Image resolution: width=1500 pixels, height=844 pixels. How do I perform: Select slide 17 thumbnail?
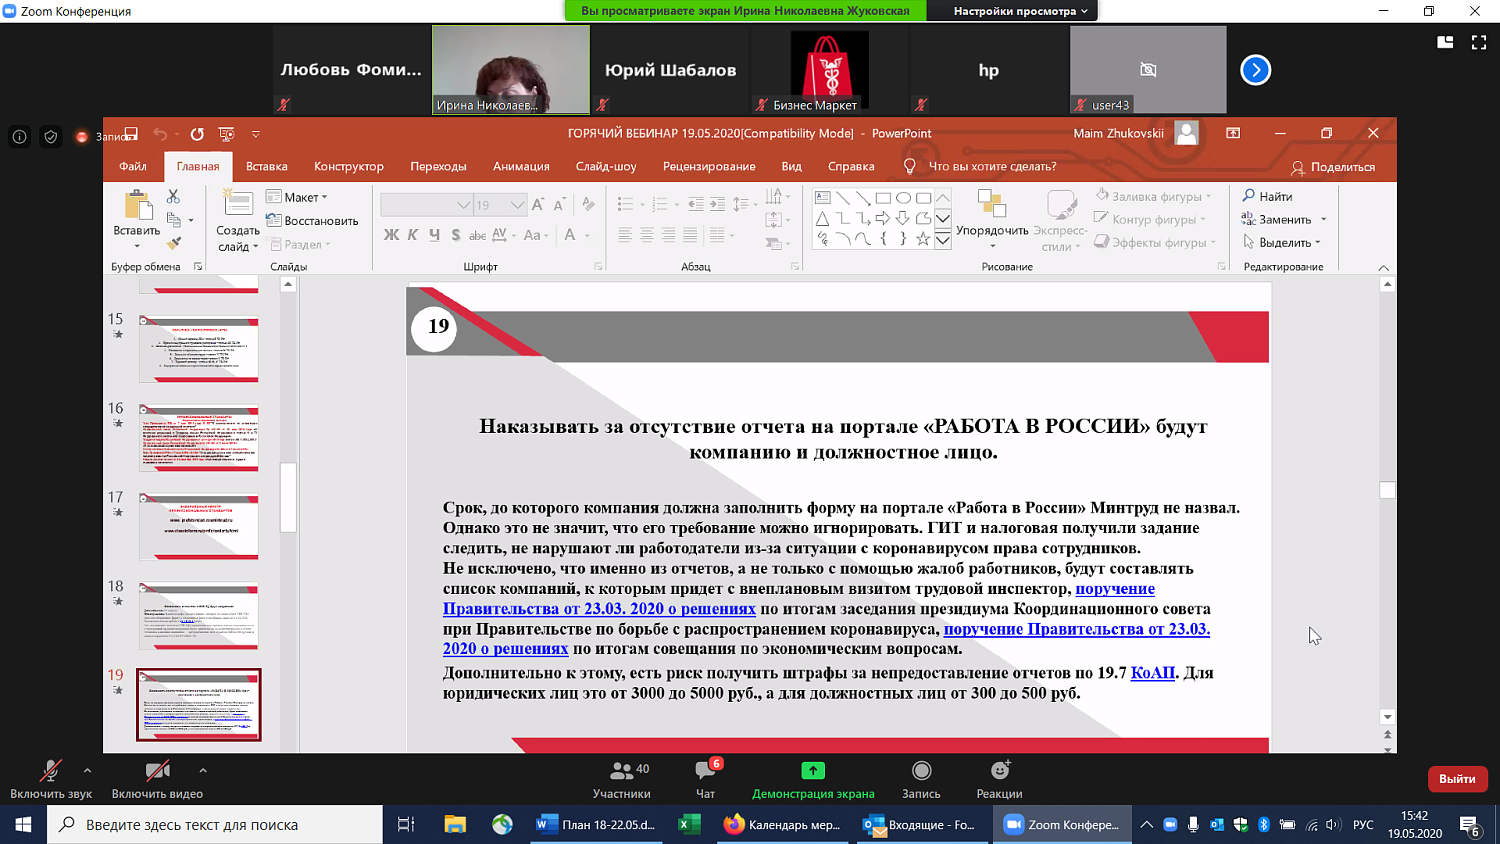[x=199, y=527]
